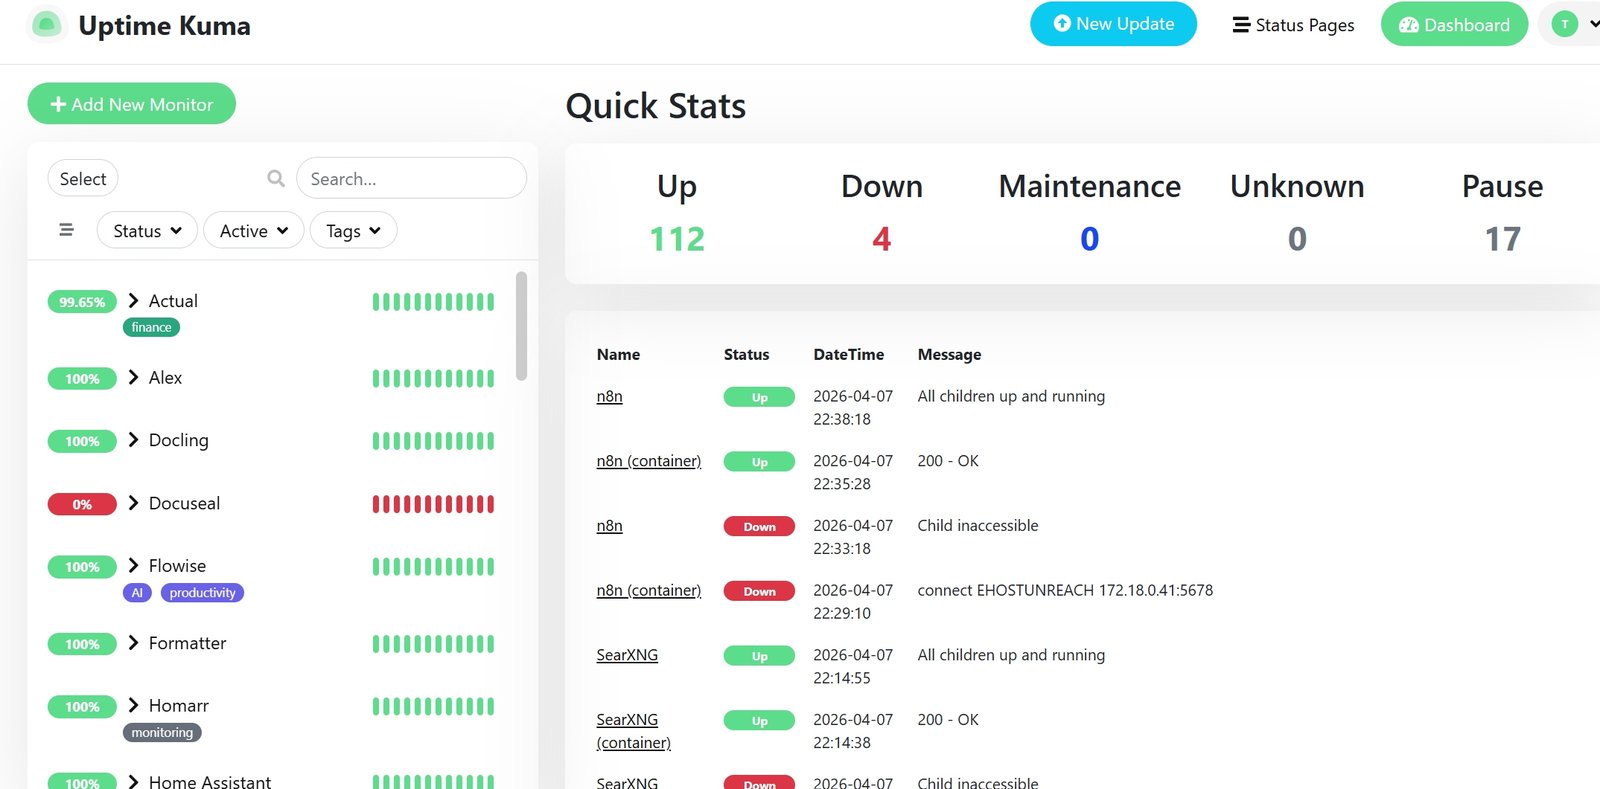1600x789 pixels.
Task: Click the 99.65% uptime badge
Action: pyautogui.click(x=82, y=302)
